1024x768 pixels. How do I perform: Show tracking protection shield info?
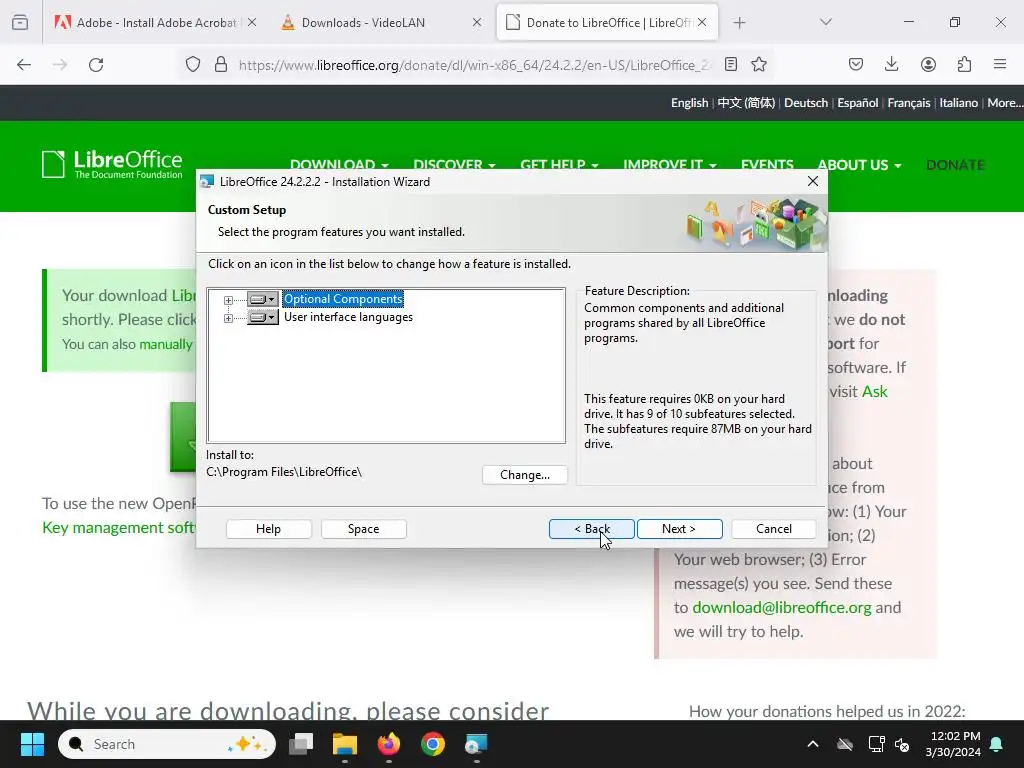193,65
